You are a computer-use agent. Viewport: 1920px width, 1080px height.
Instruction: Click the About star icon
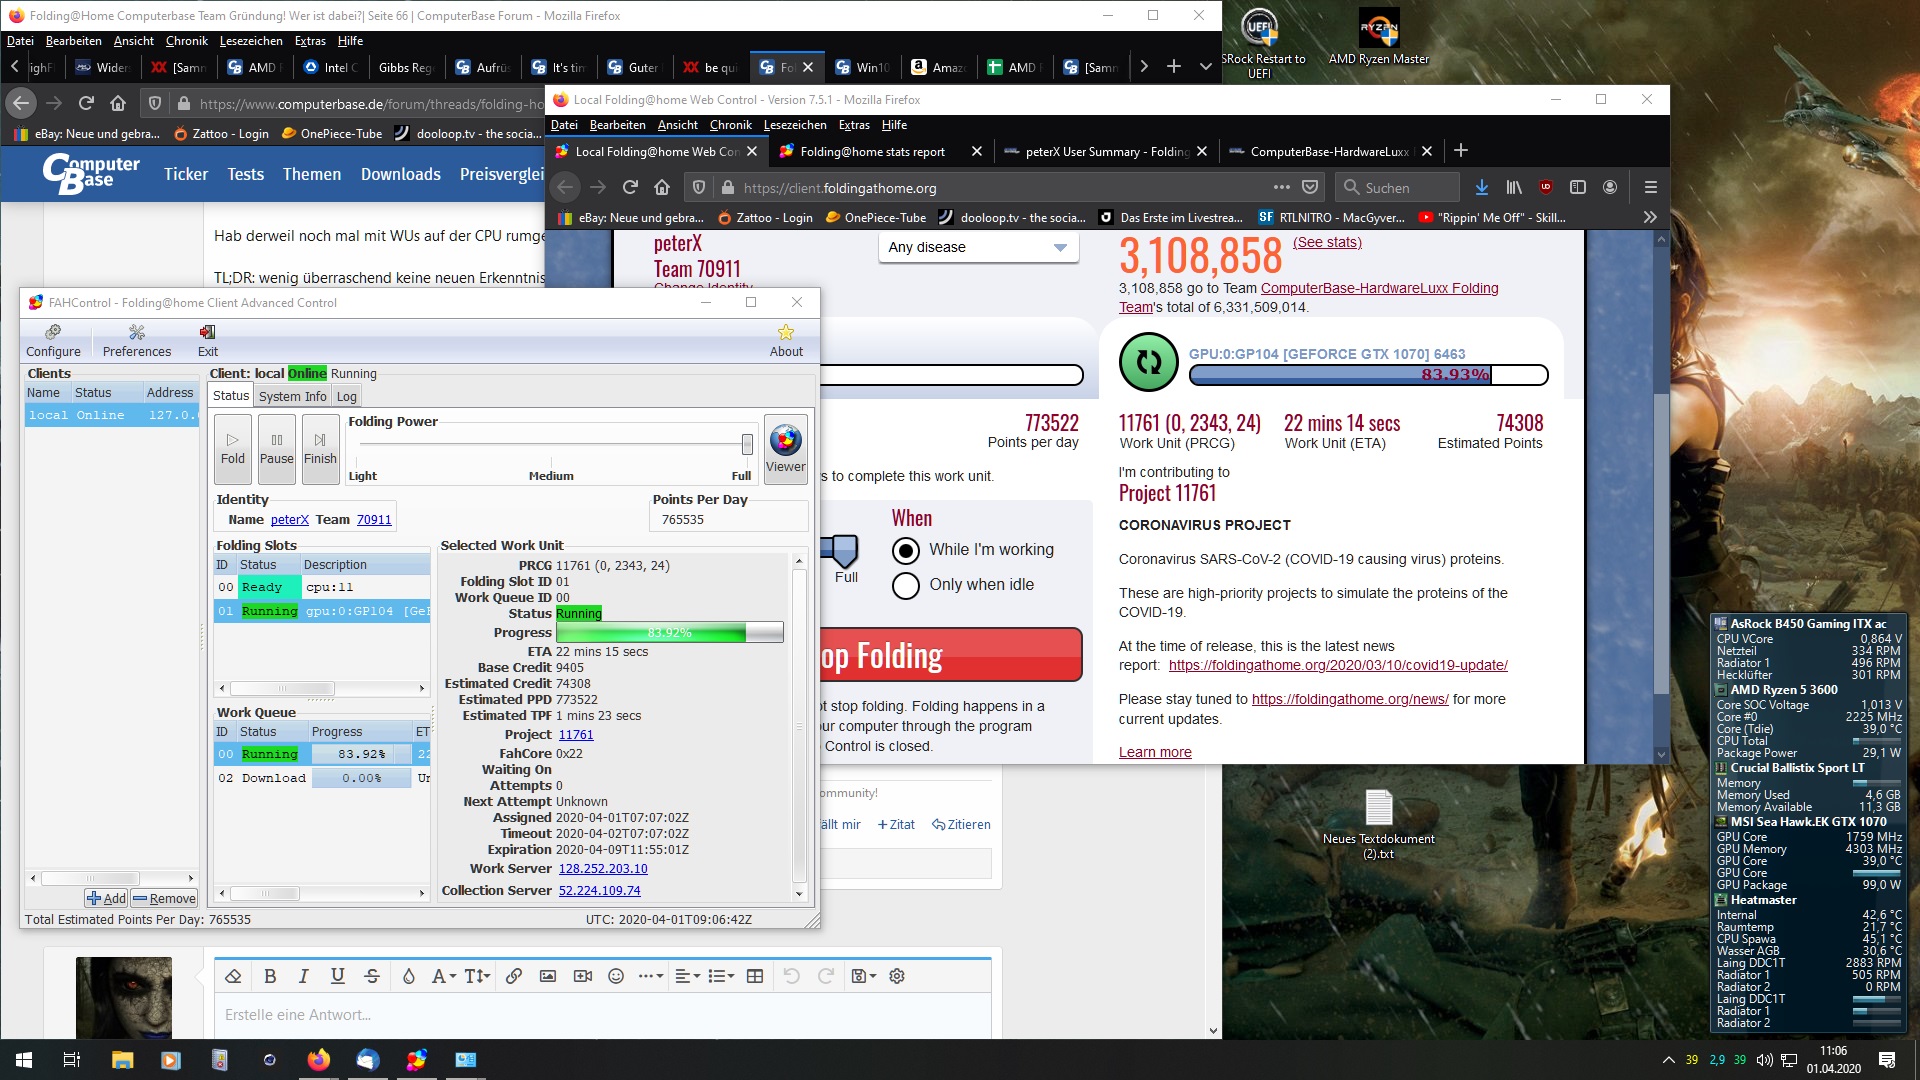[786, 333]
